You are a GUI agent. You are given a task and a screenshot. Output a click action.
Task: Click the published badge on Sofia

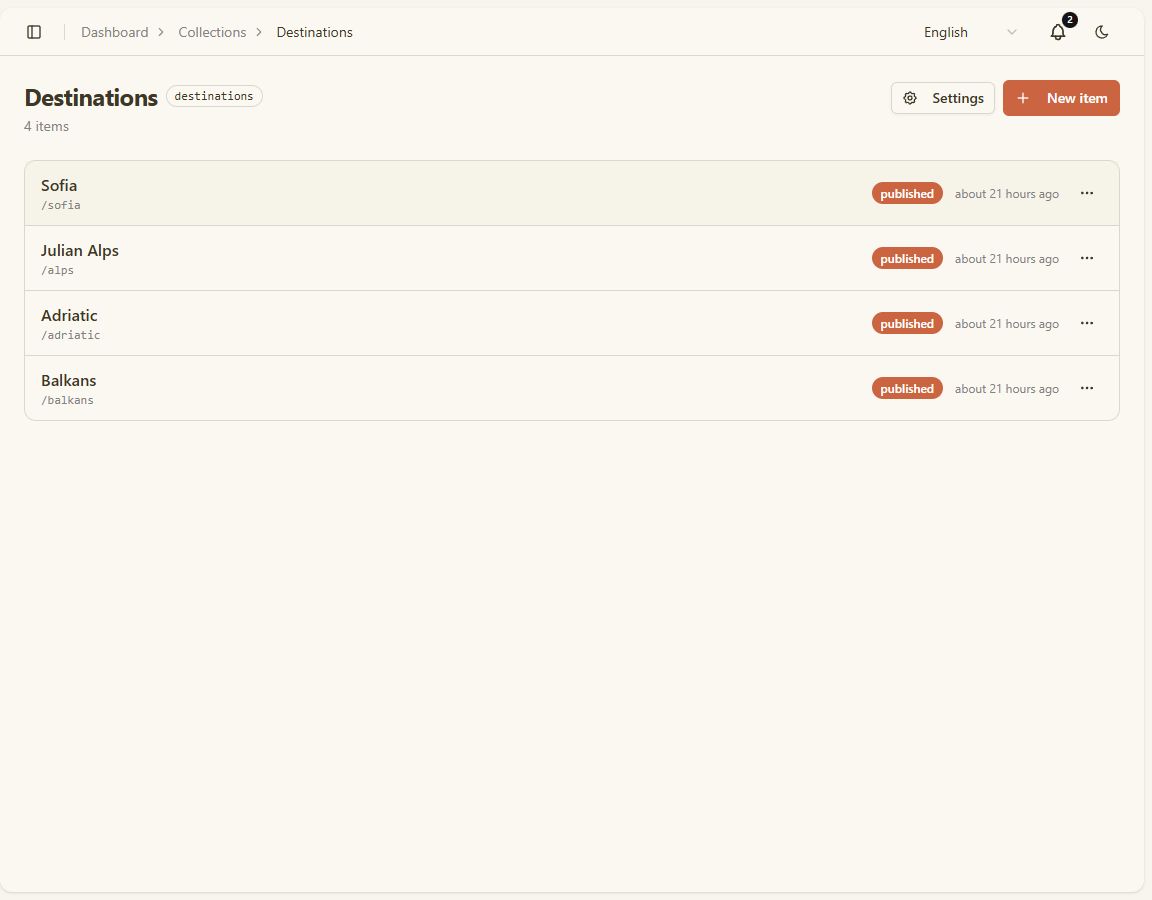point(907,193)
